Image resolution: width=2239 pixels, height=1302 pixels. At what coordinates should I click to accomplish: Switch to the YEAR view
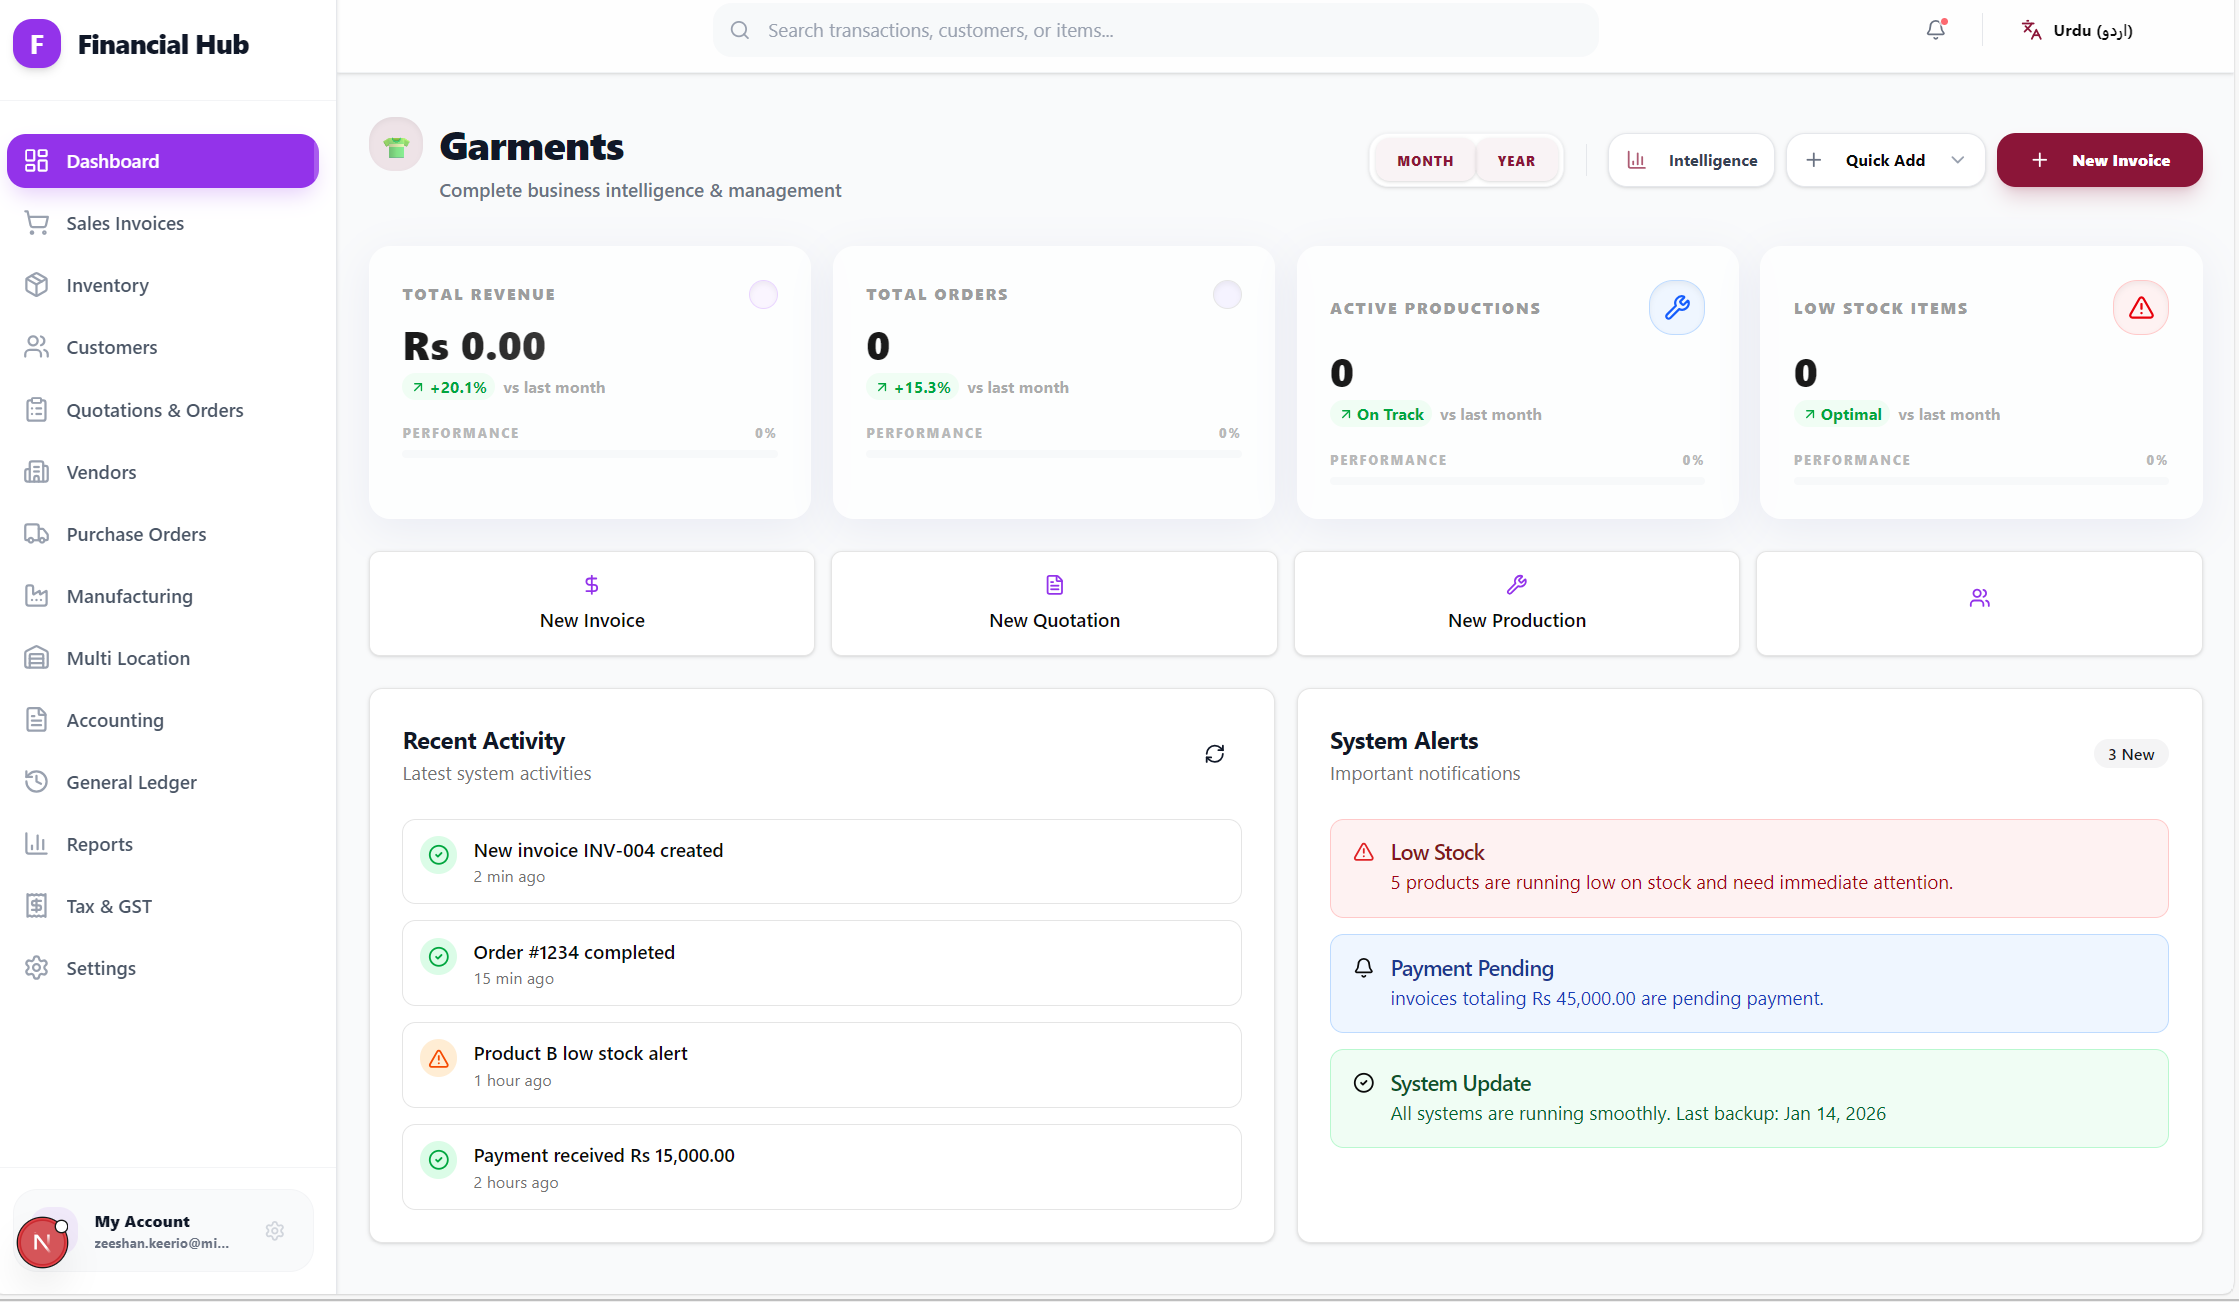(x=1516, y=160)
